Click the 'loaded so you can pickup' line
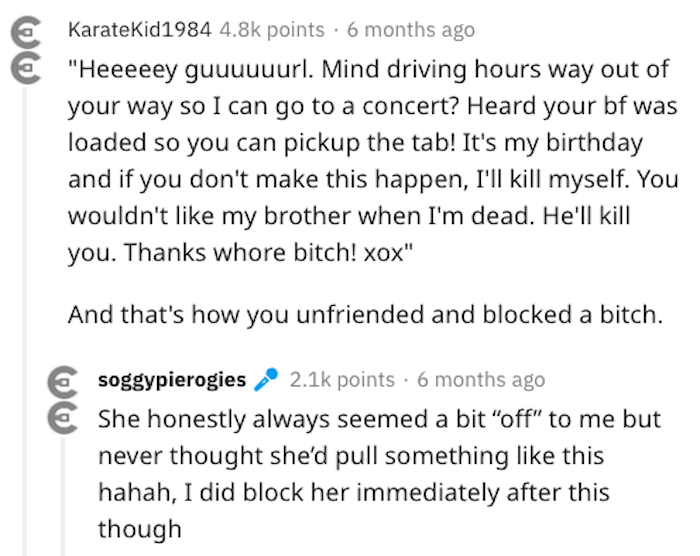Viewport: 700px width, 556px height. click(x=355, y=143)
